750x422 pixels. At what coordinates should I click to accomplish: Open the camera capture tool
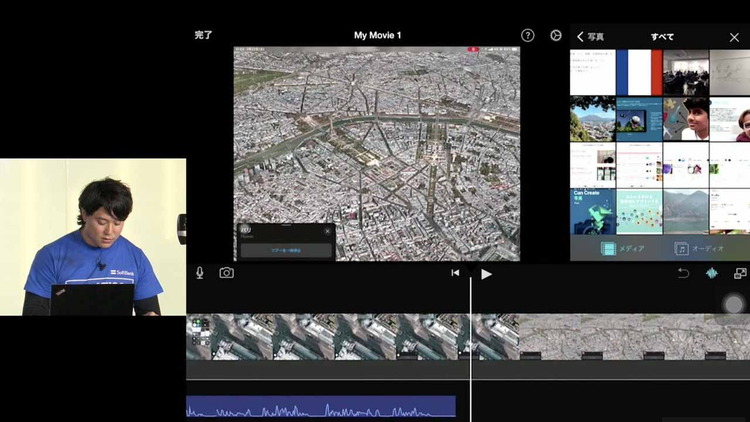pos(227,273)
